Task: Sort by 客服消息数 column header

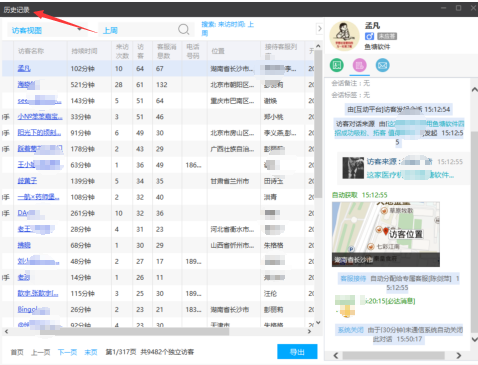Action: pos(167,51)
